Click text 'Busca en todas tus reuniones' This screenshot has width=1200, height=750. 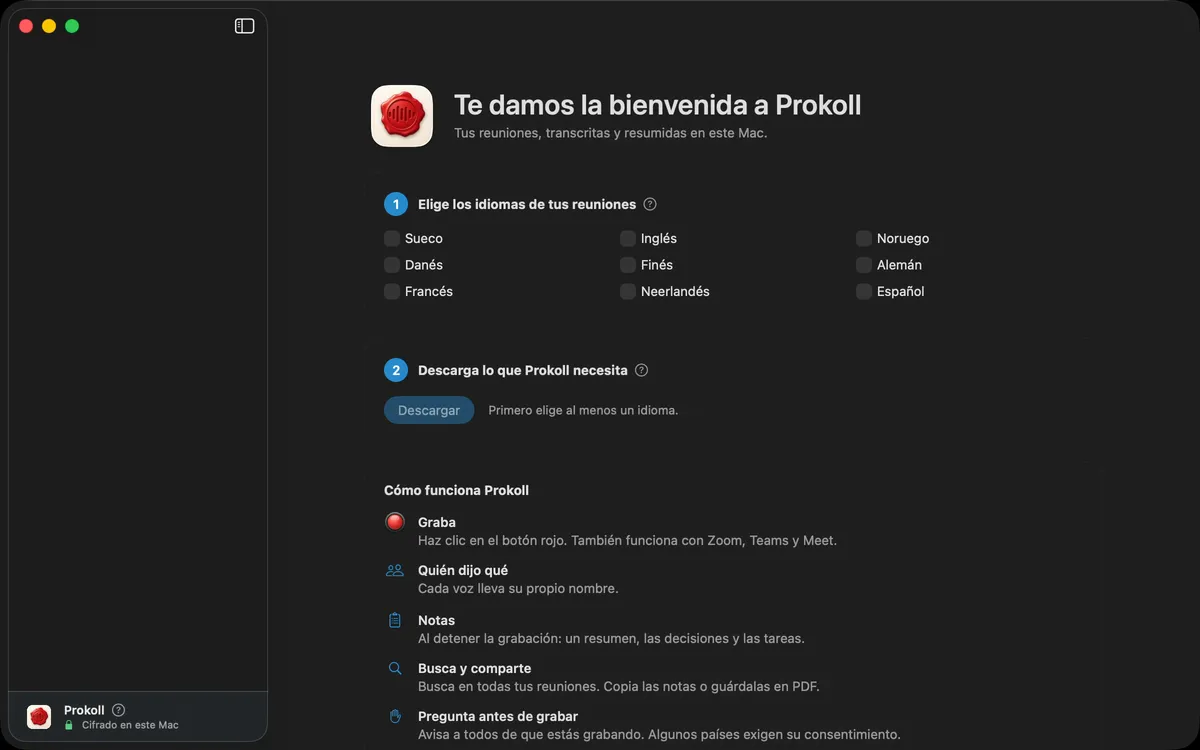point(509,686)
